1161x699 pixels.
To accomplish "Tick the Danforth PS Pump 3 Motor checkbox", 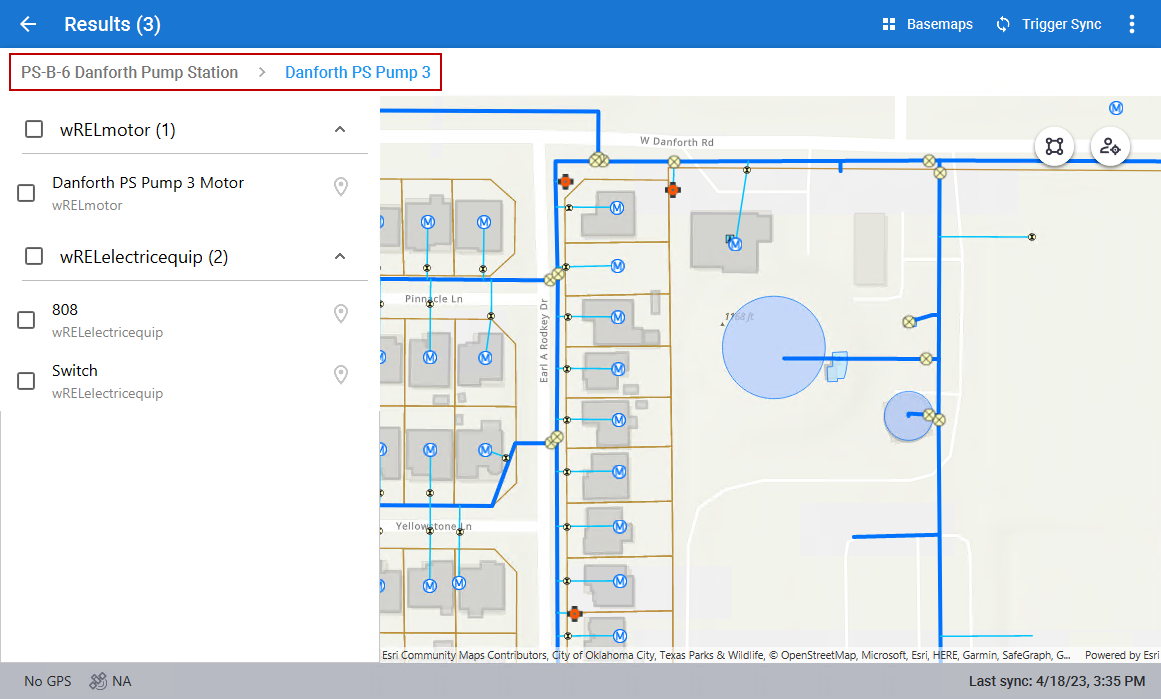I will tap(27, 193).
